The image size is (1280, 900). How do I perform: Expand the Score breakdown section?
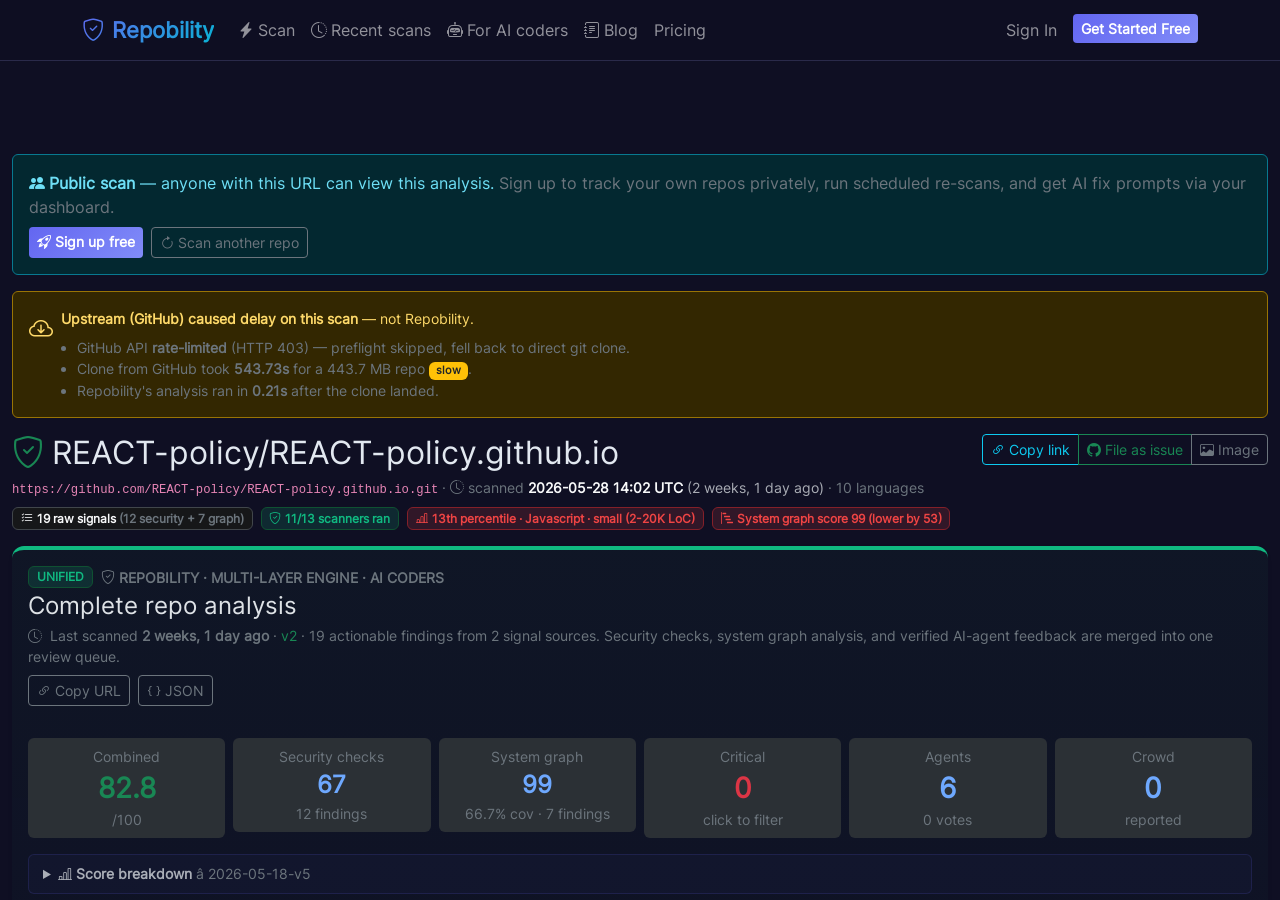point(640,874)
